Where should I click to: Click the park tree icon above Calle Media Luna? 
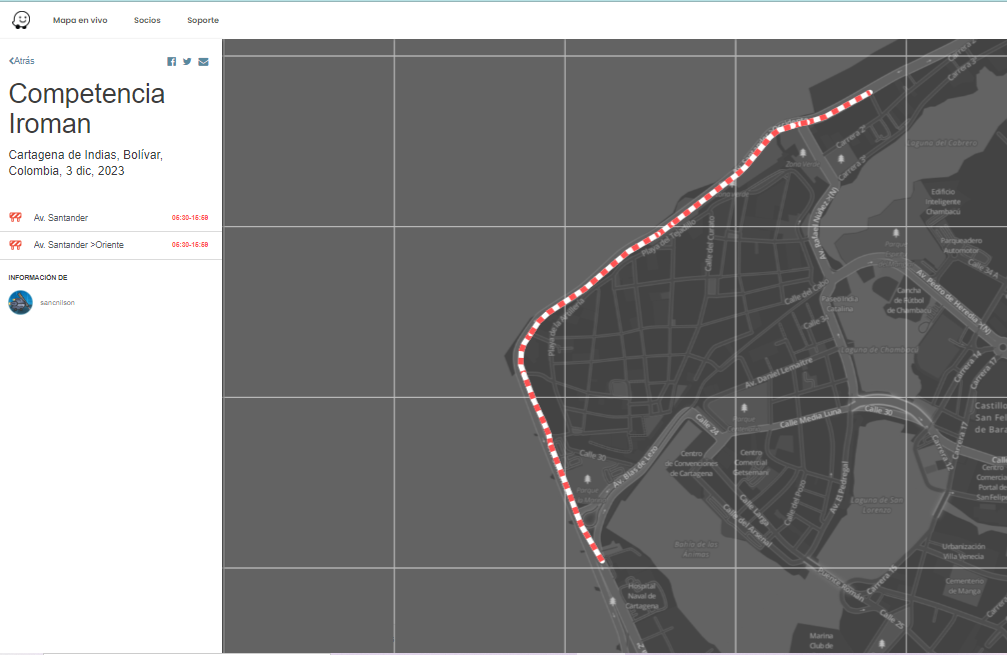click(x=744, y=408)
